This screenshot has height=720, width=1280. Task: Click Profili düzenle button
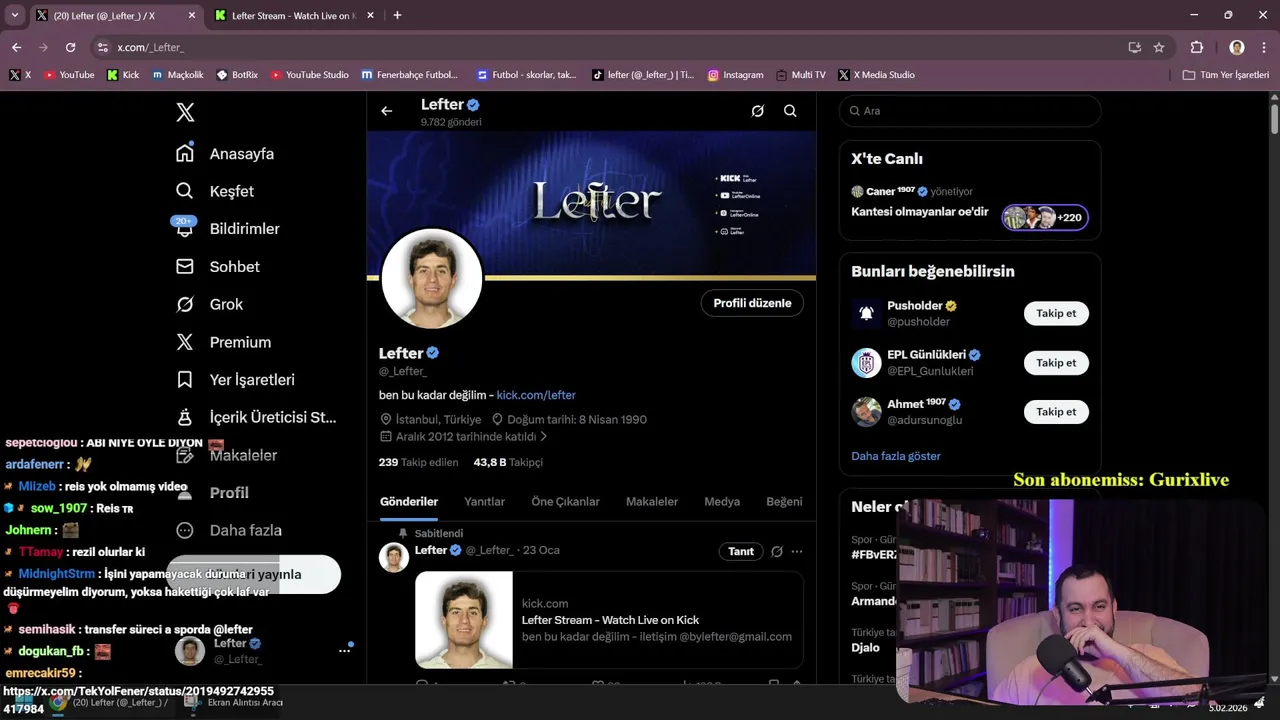[x=752, y=303]
